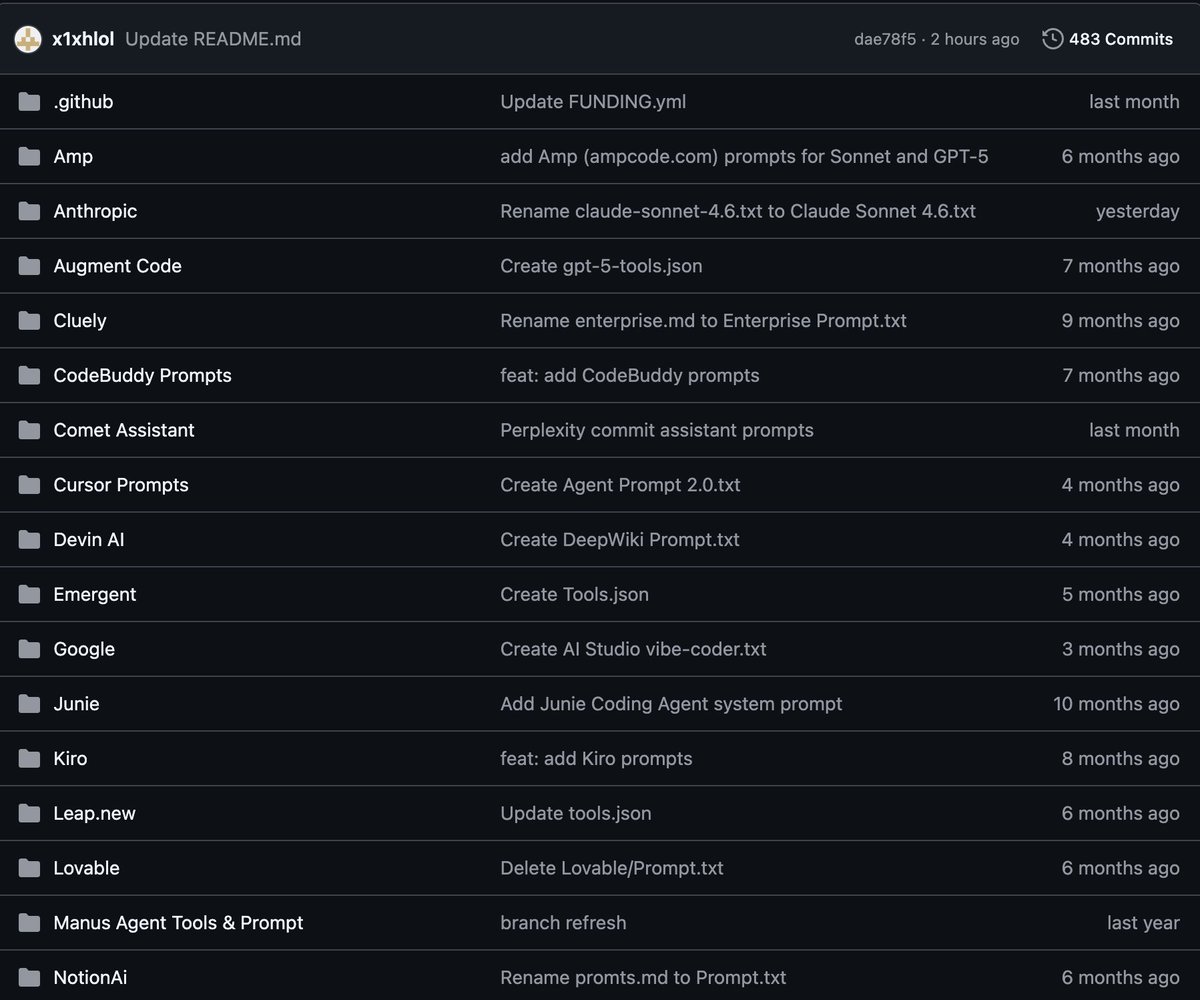Open commit Add Junie Coding Agent system prompt
The image size is (1200, 1000).
coord(671,704)
